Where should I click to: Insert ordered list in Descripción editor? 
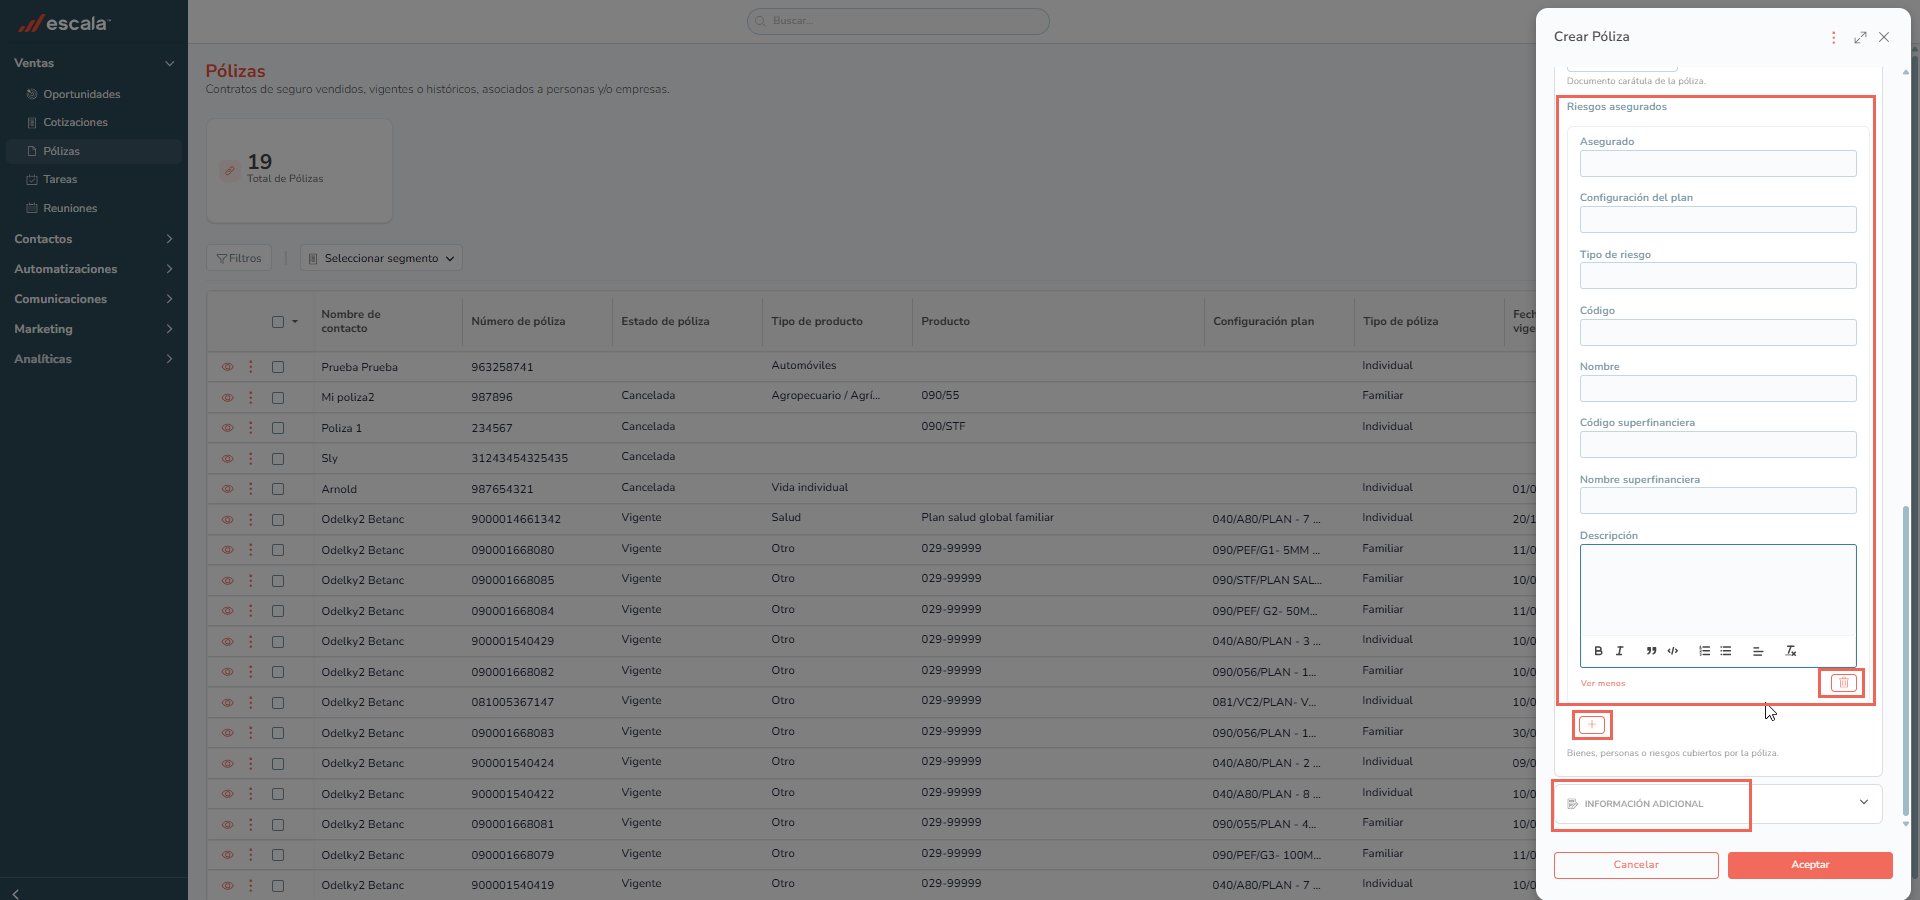1704,651
